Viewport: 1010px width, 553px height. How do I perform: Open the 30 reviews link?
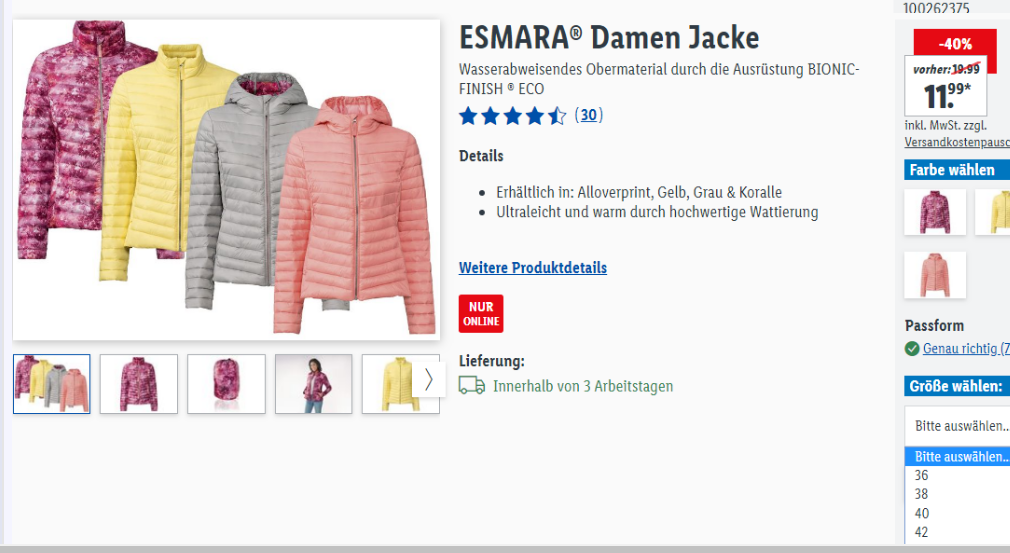click(x=589, y=115)
